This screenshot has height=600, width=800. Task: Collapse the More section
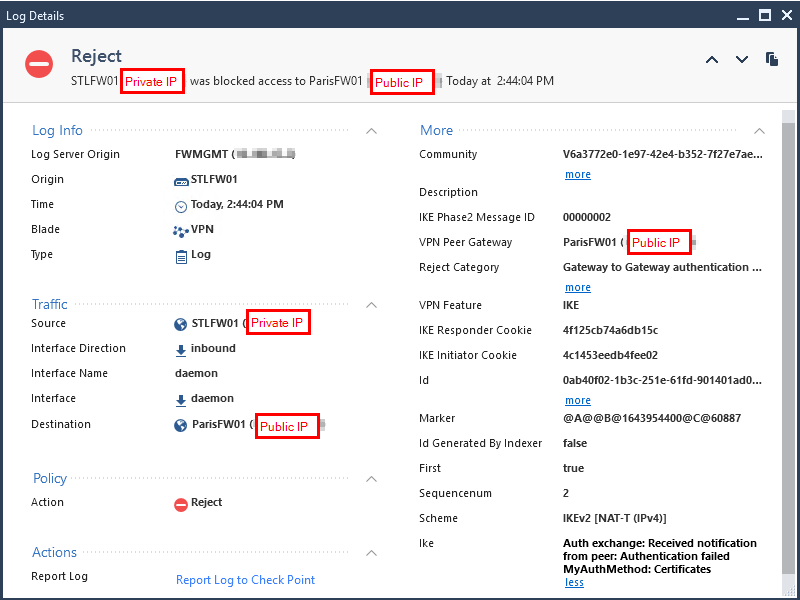(759, 131)
